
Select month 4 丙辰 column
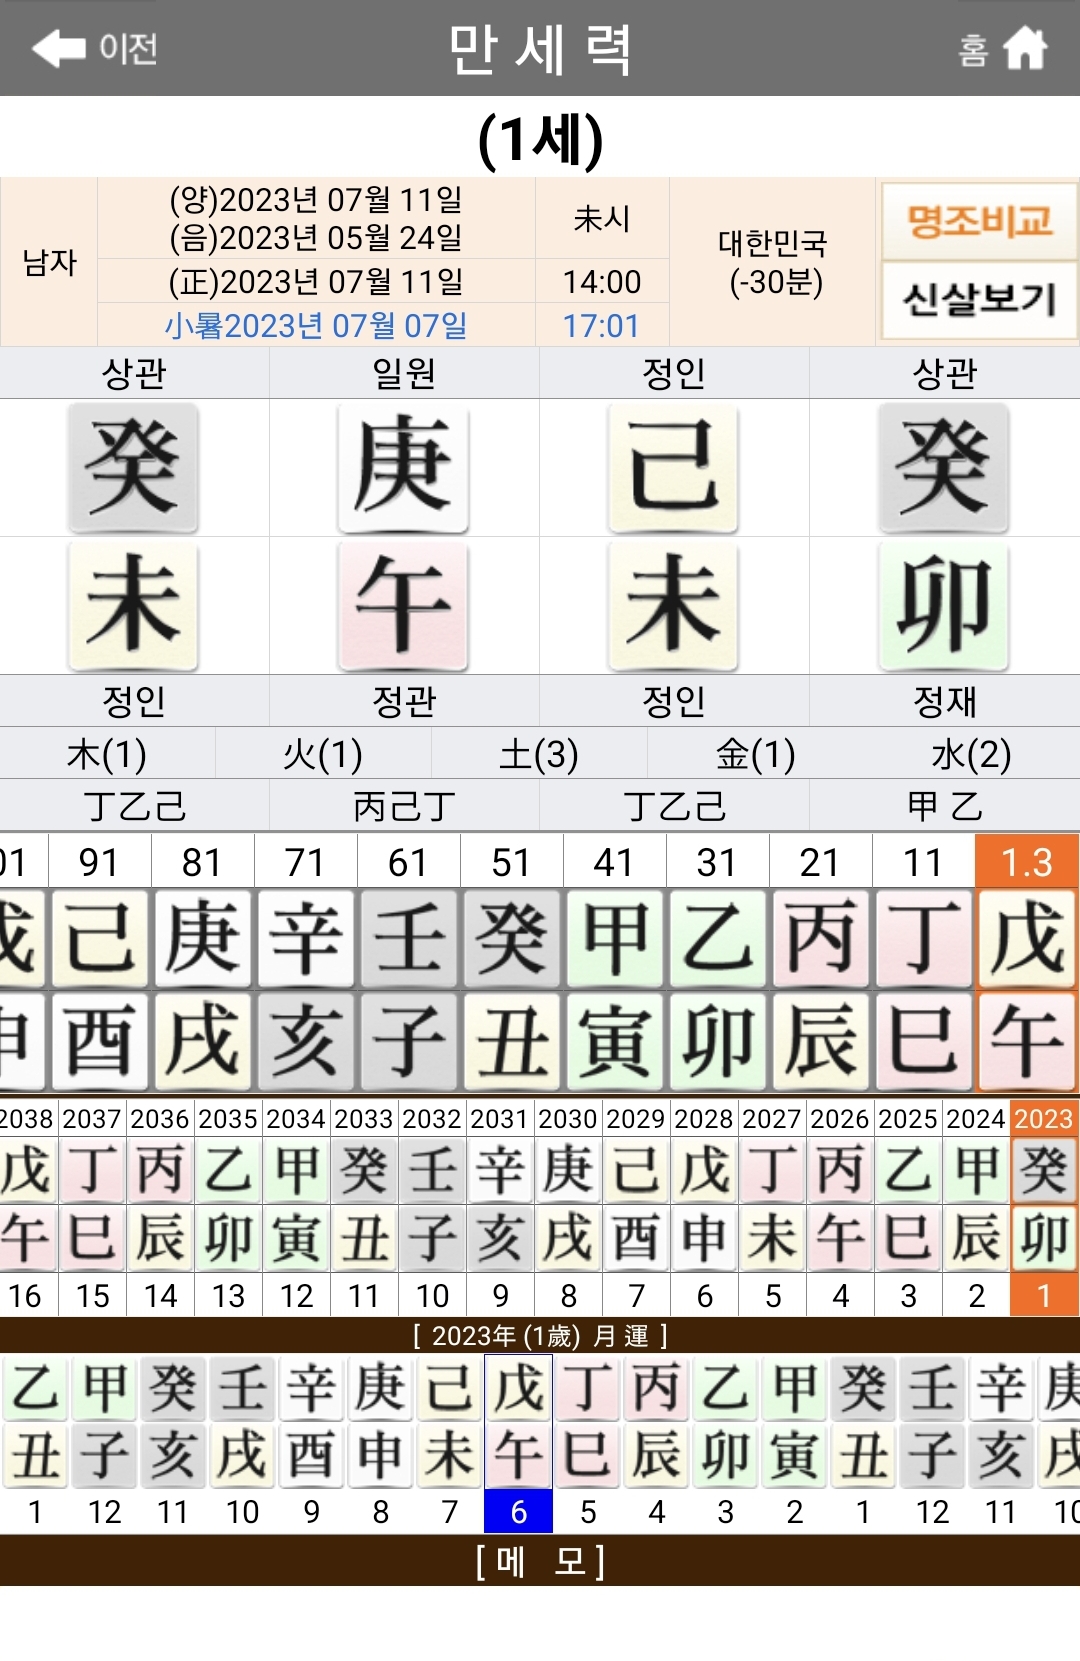(x=657, y=1444)
